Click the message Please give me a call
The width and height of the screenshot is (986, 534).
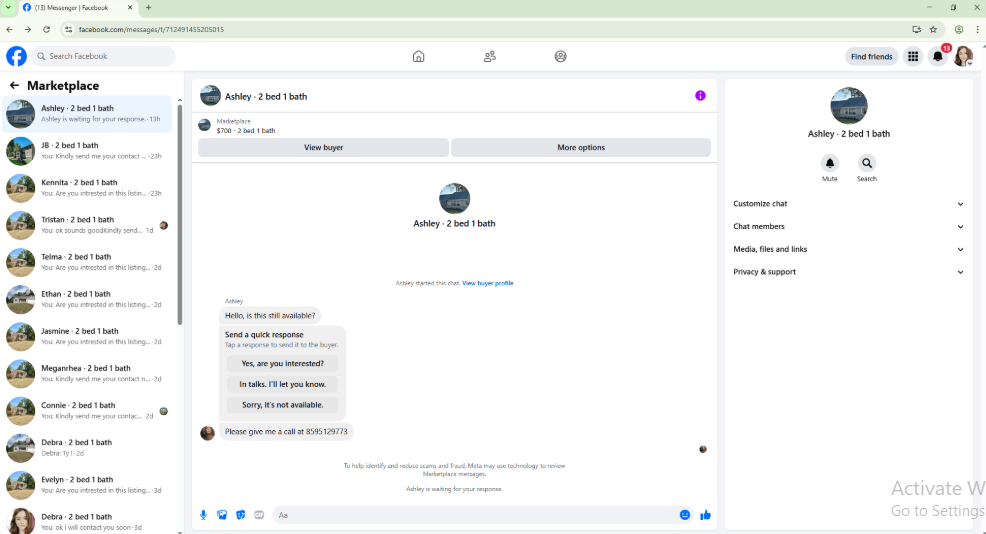286,431
